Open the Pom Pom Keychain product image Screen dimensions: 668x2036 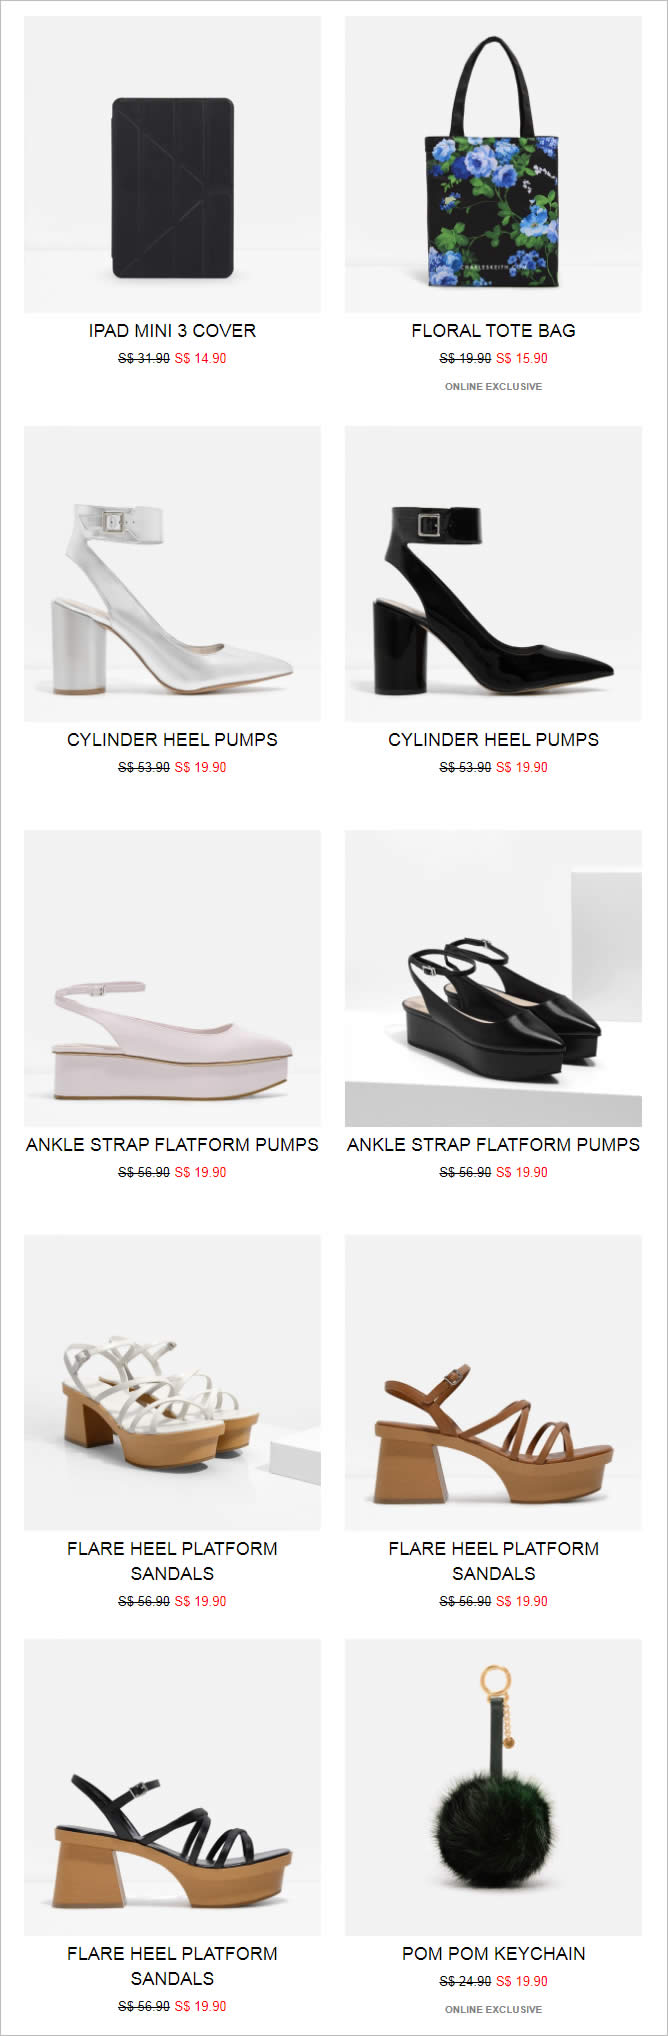(x=493, y=1787)
